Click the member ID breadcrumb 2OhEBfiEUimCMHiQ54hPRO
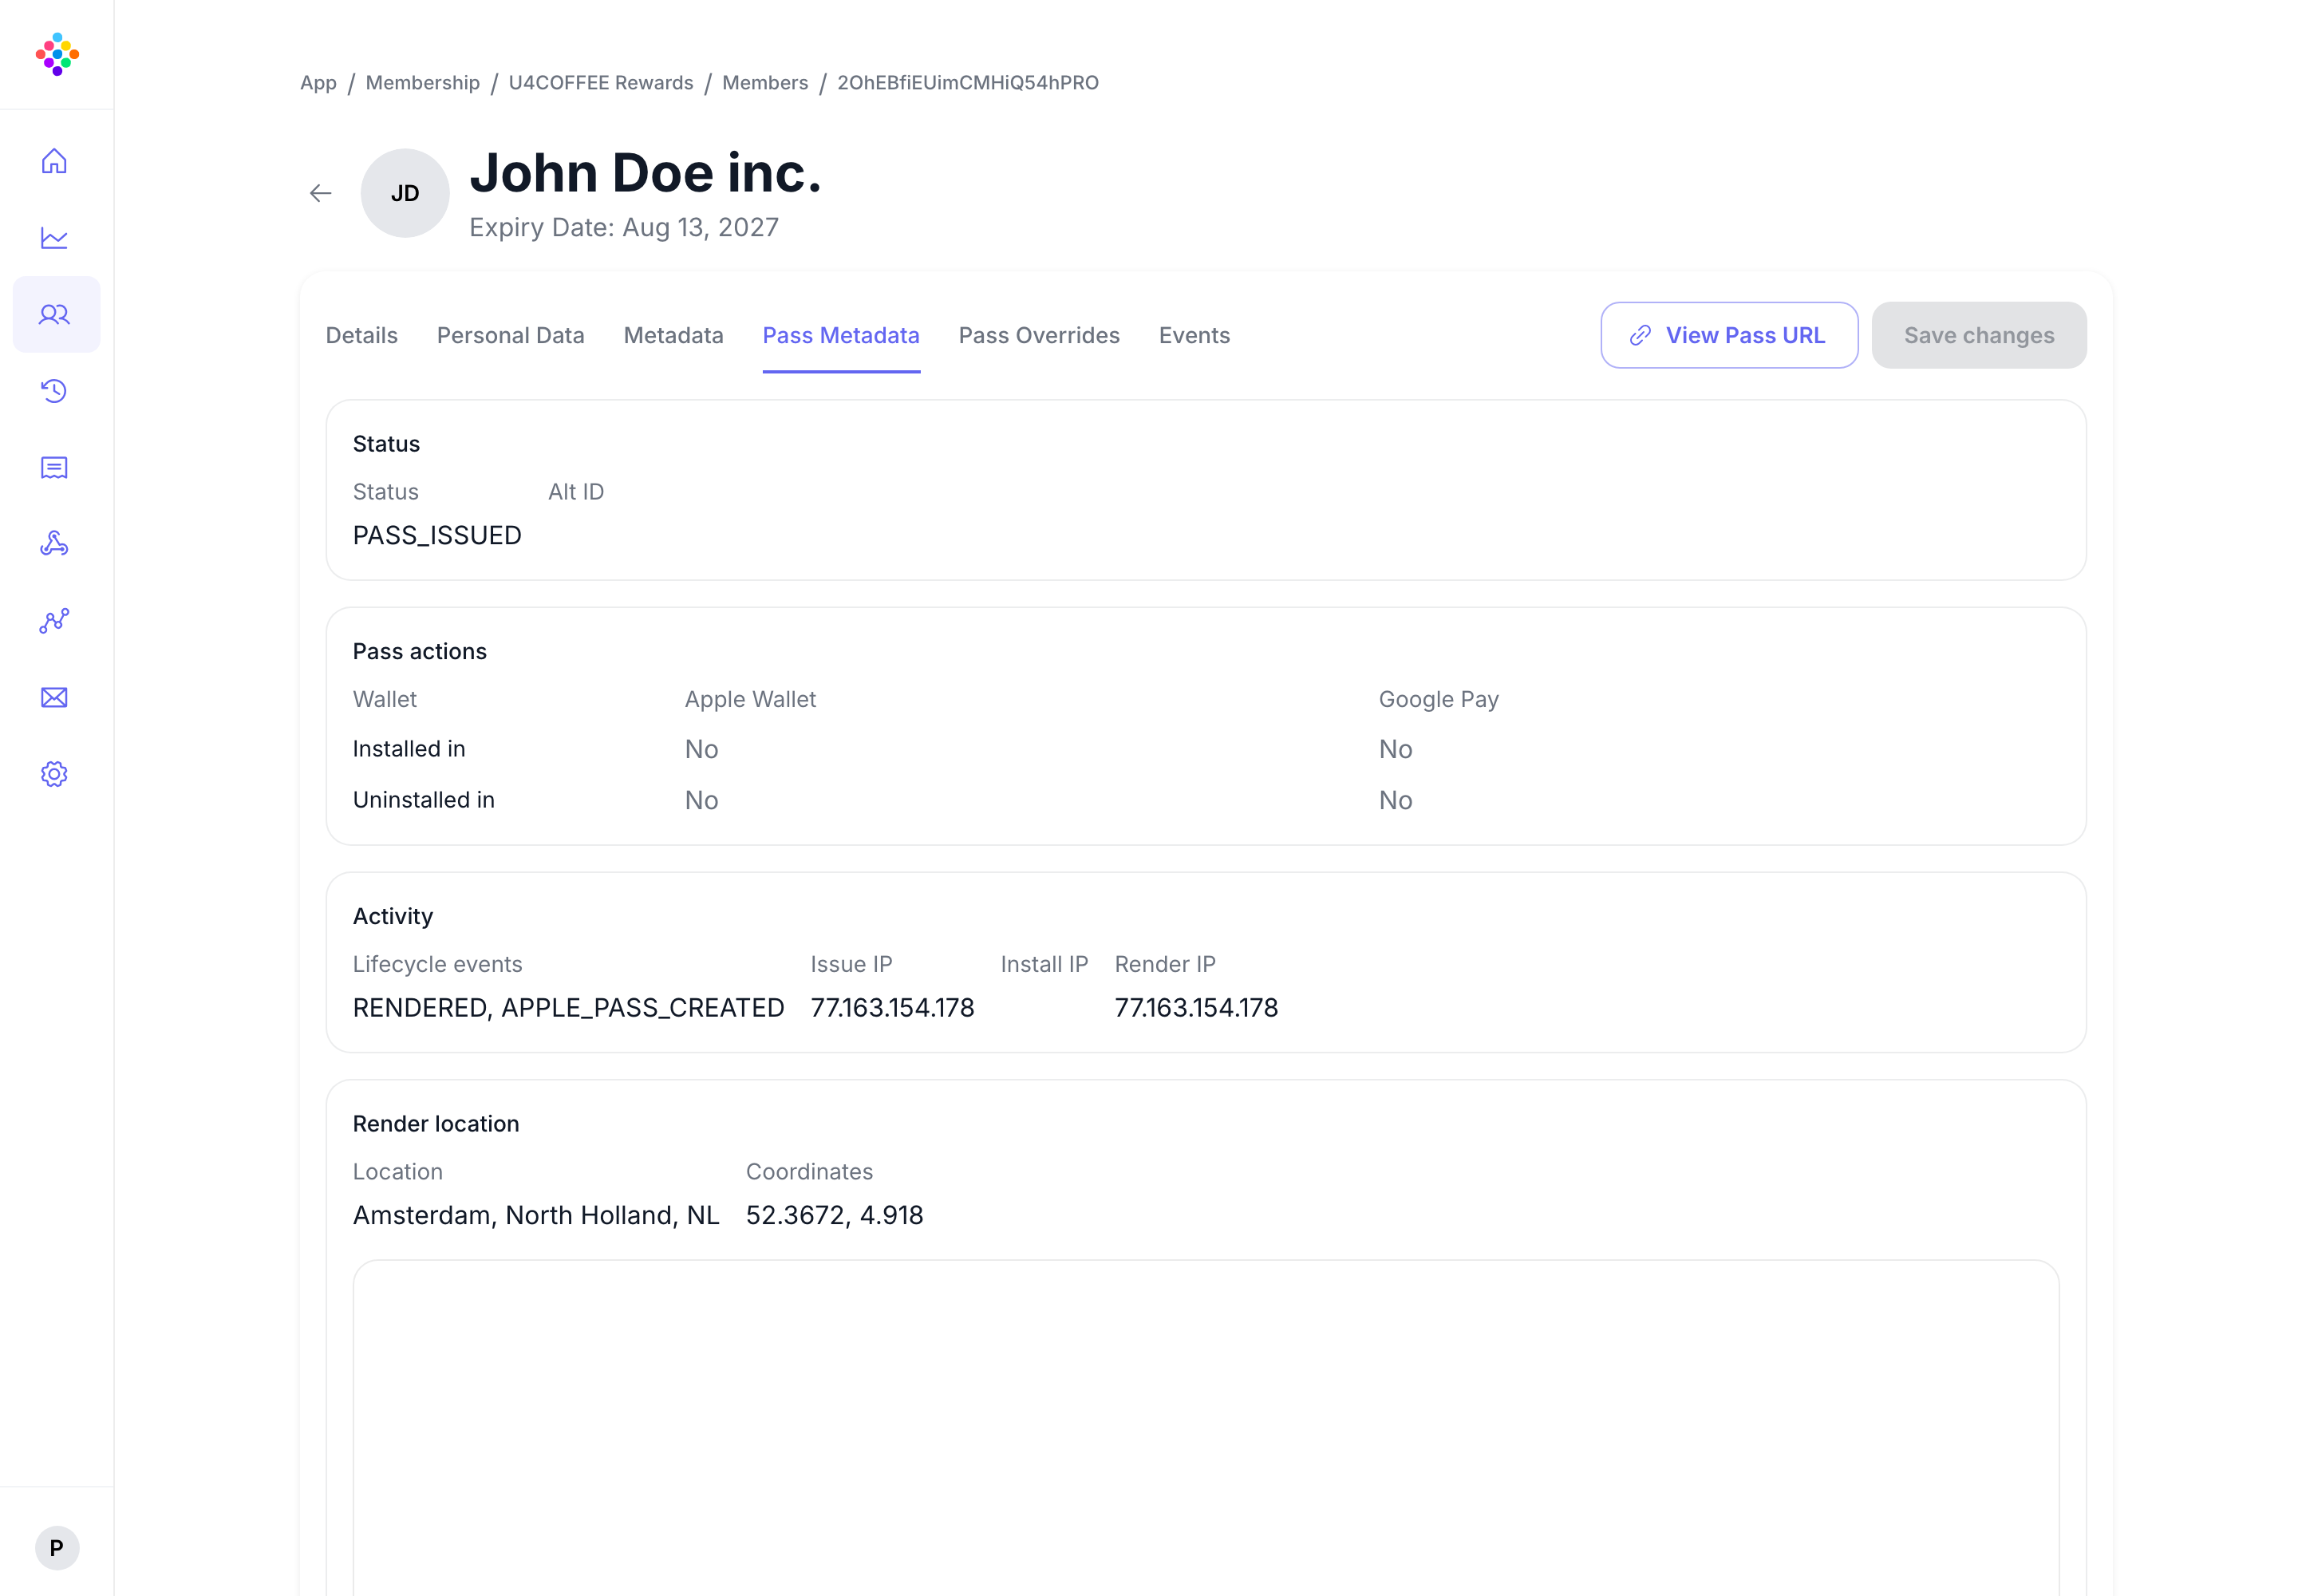Viewport: 2298px width, 1596px height. (x=968, y=83)
